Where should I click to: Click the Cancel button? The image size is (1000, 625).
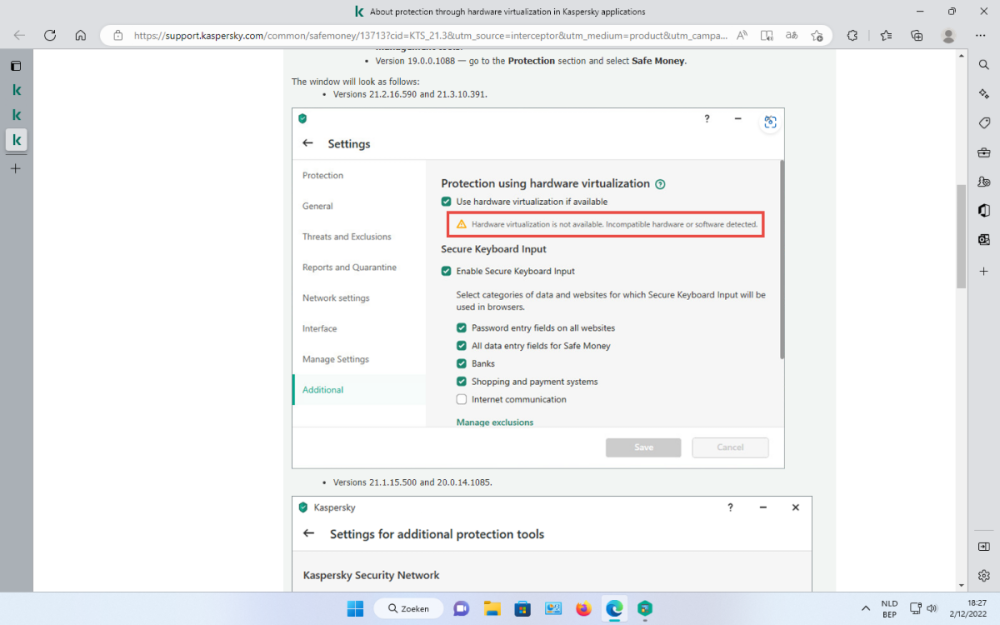[730, 447]
